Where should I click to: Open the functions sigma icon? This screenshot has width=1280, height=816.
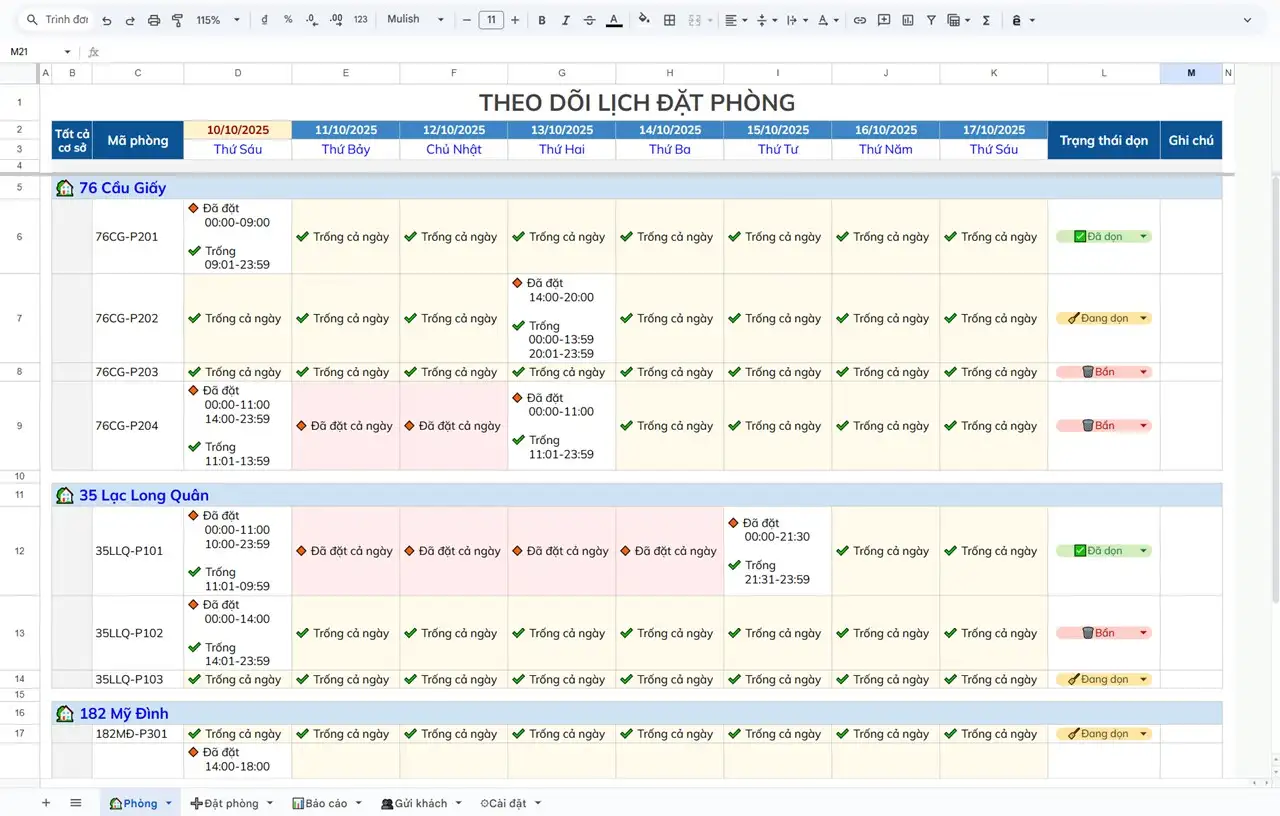(x=986, y=20)
